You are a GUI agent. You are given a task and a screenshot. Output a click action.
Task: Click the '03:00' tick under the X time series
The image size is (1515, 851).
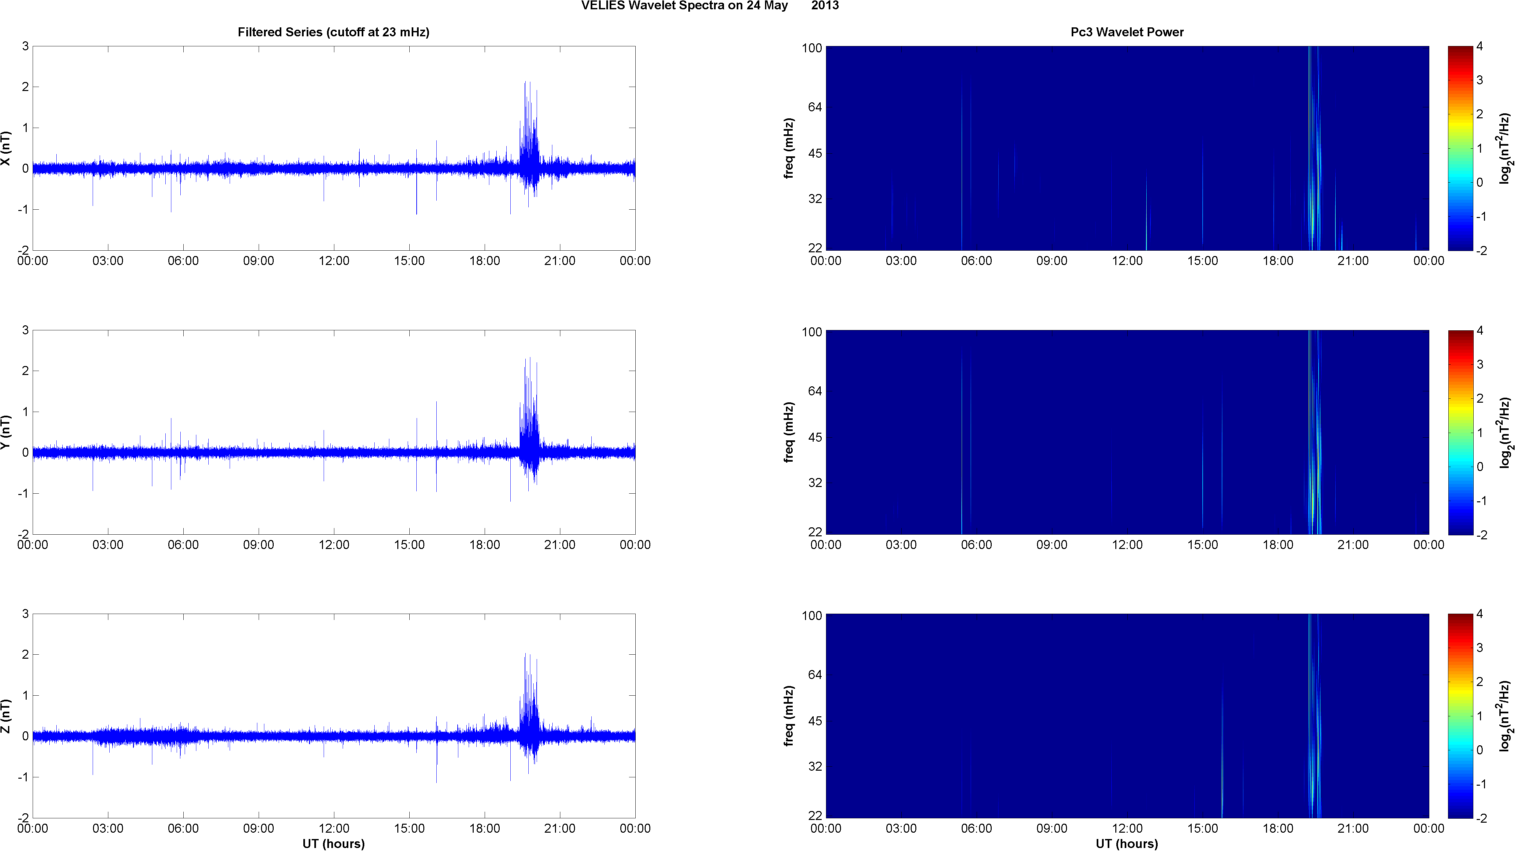(108, 261)
